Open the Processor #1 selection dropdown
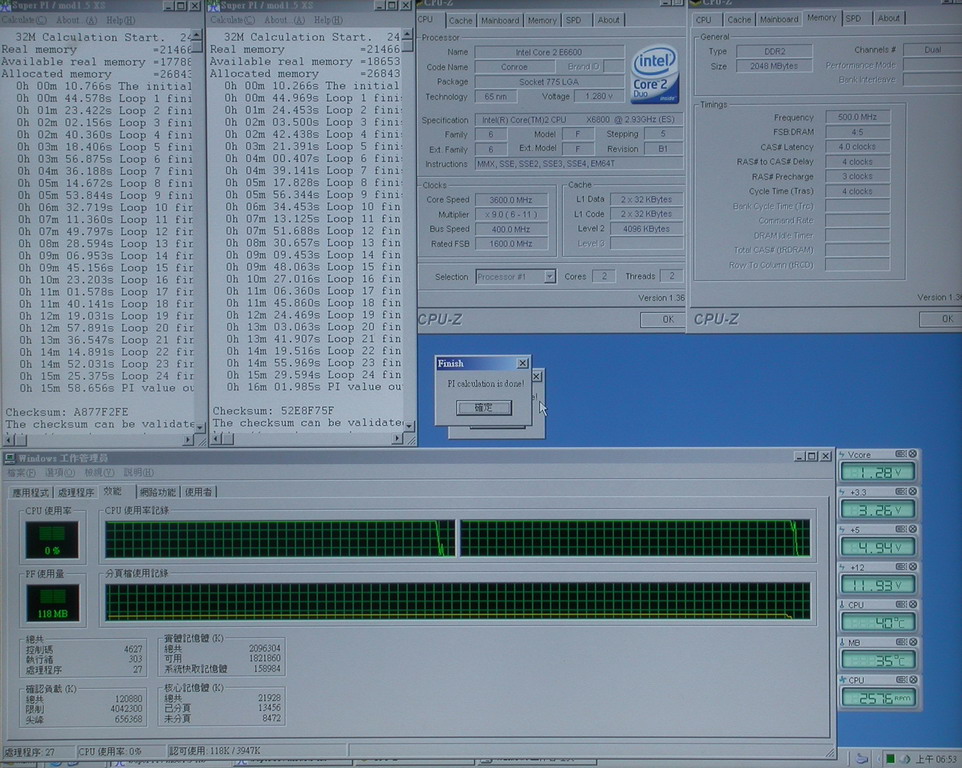Viewport: 962px width, 768px height. (x=549, y=277)
